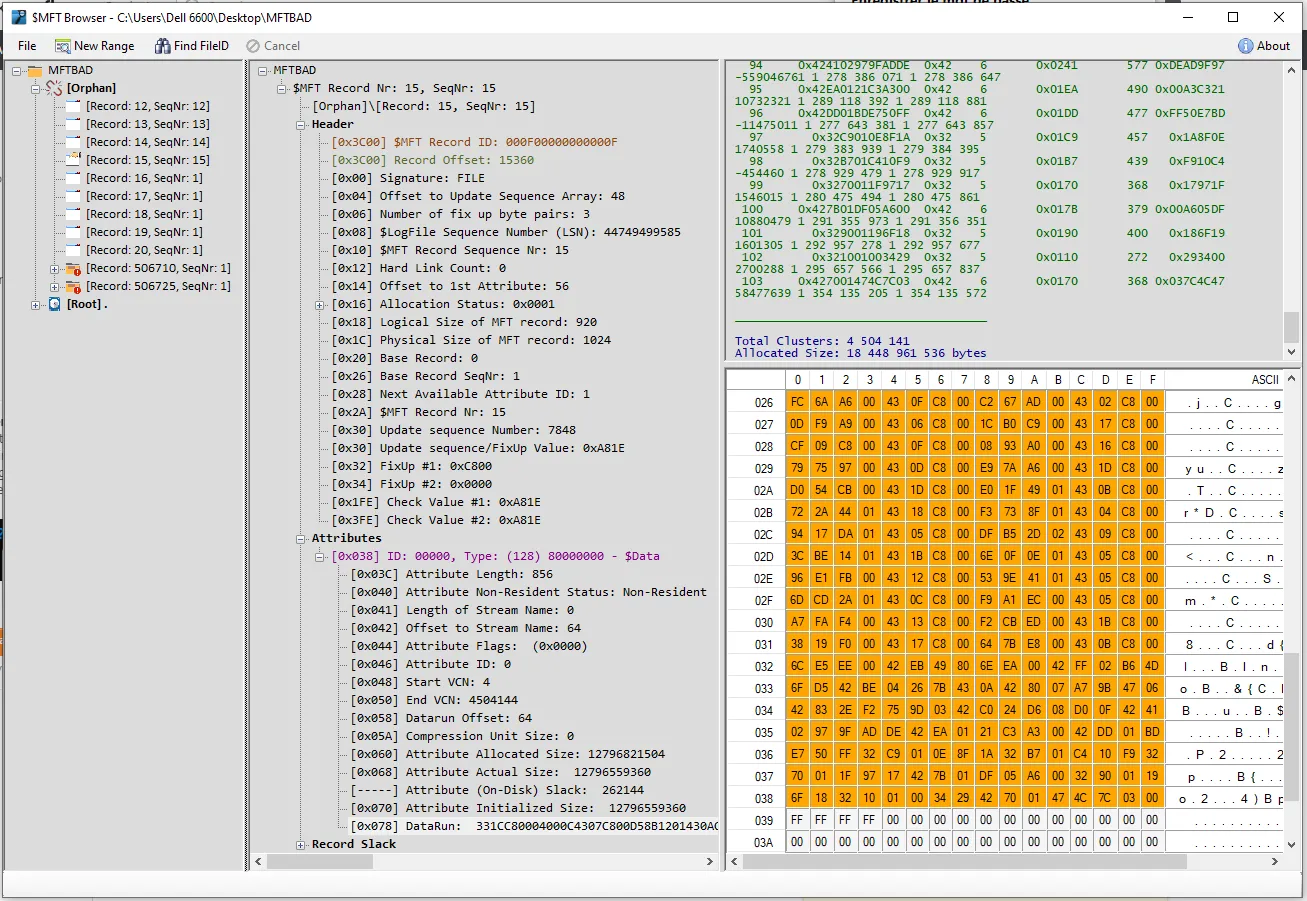Screen dimensions: 1307x901
Task: Click hex byte FC in row 026
Action: click(x=797, y=402)
